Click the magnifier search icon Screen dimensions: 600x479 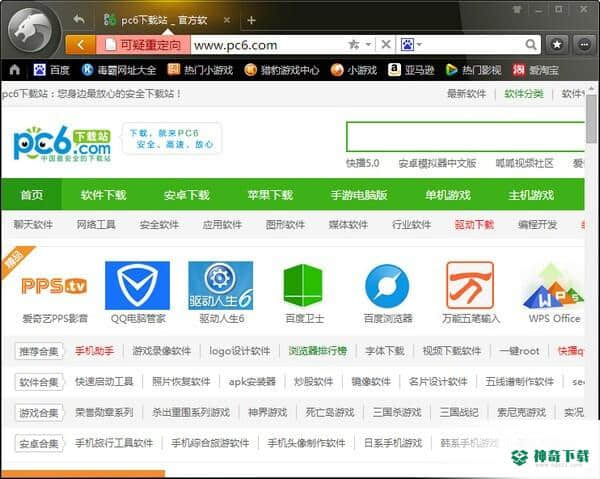pyautogui.click(x=531, y=45)
